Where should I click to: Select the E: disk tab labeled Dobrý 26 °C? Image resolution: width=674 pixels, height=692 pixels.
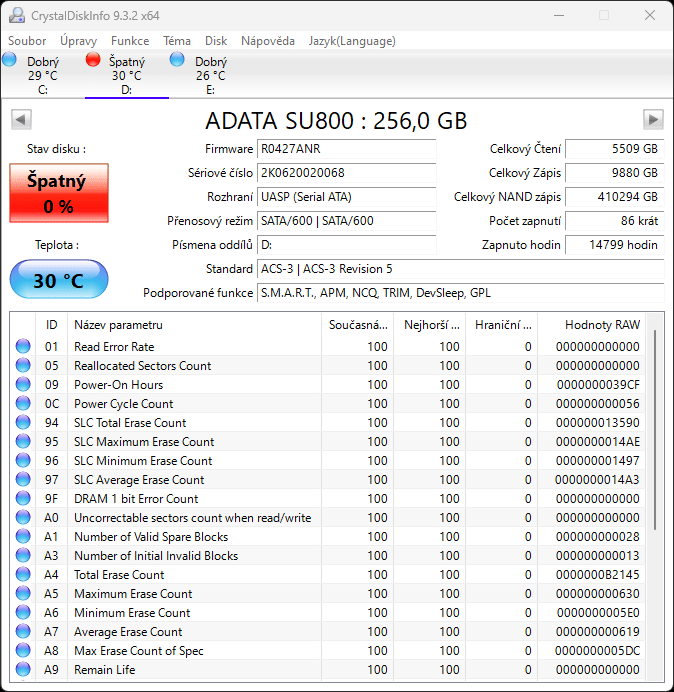[210, 75]
